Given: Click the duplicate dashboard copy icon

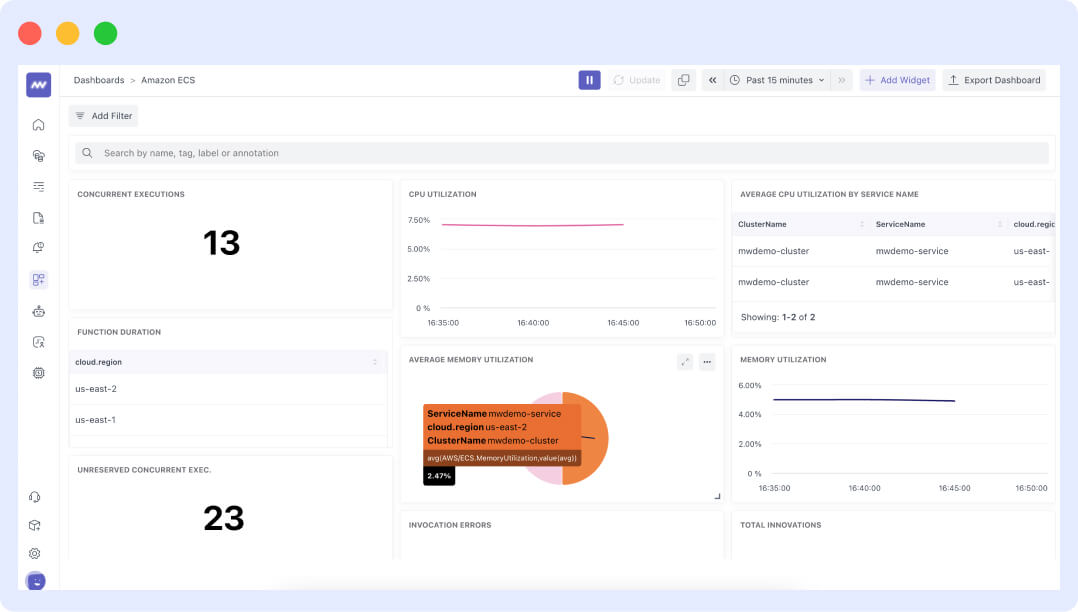Looking at the screenshot, I should point(683,80).
